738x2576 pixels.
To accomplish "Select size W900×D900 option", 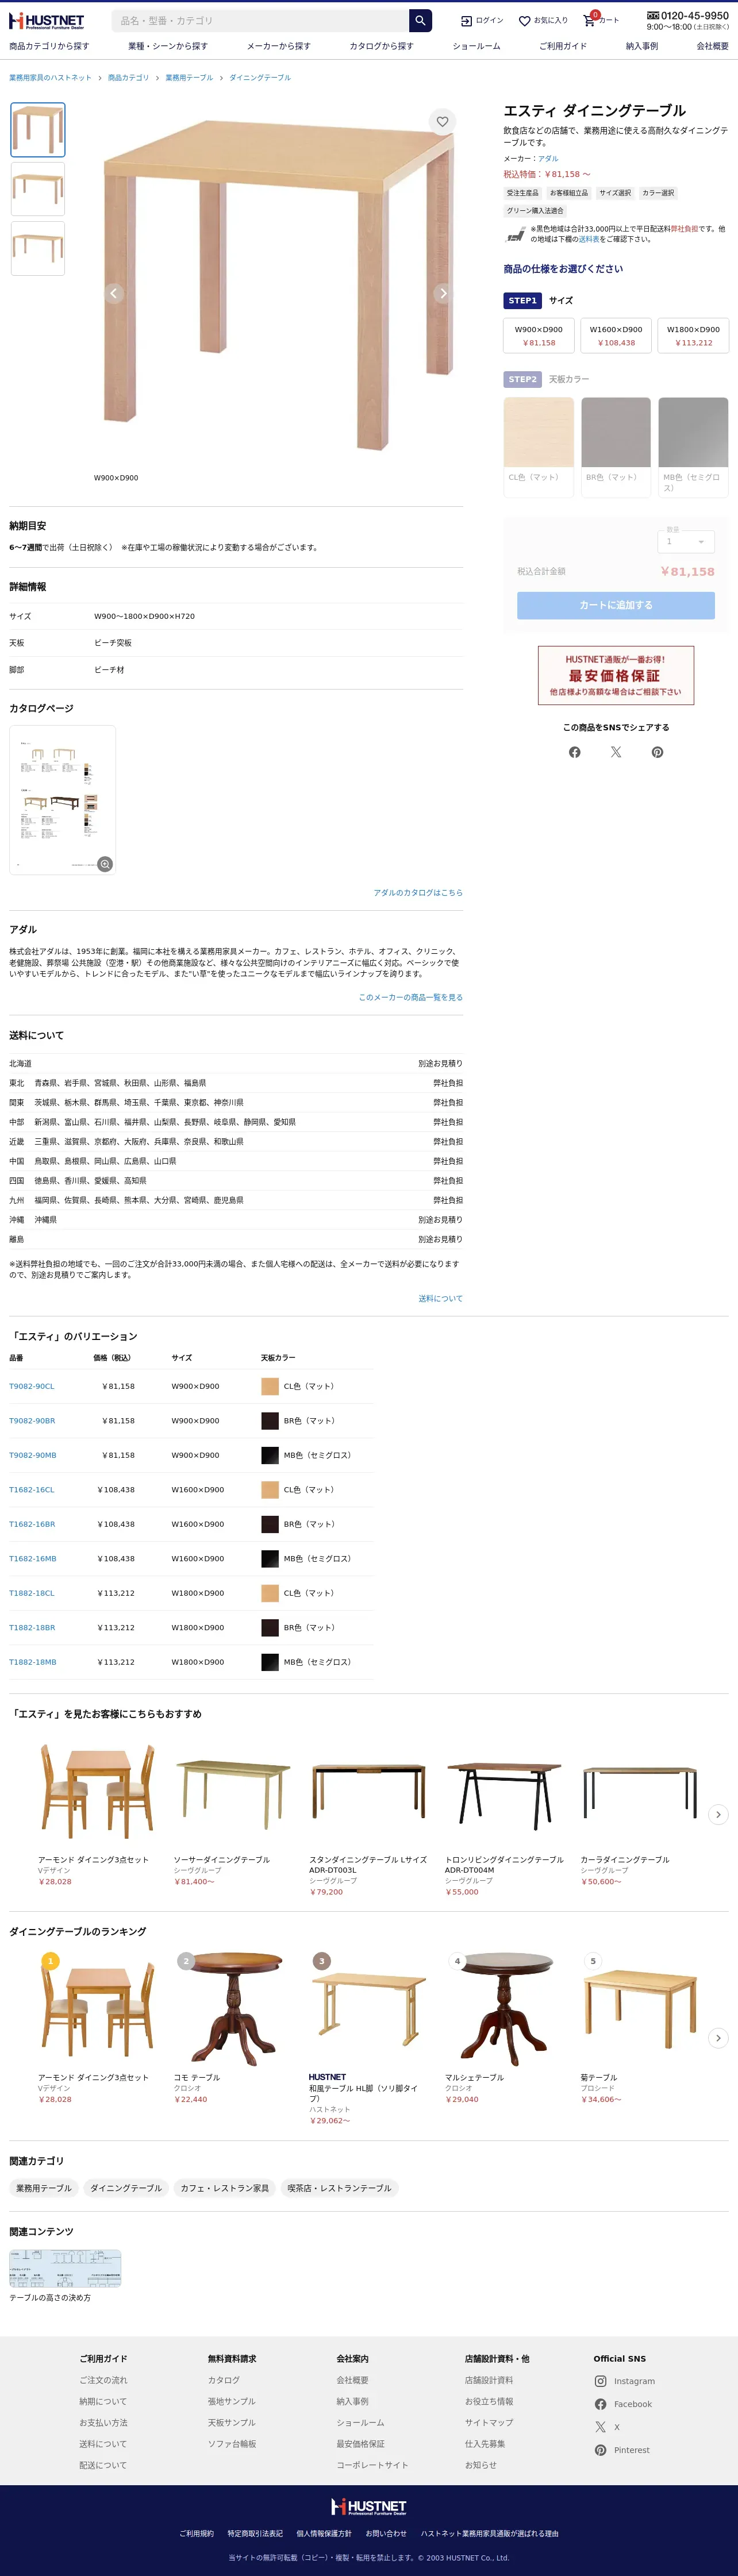I will tap(539, 335).
